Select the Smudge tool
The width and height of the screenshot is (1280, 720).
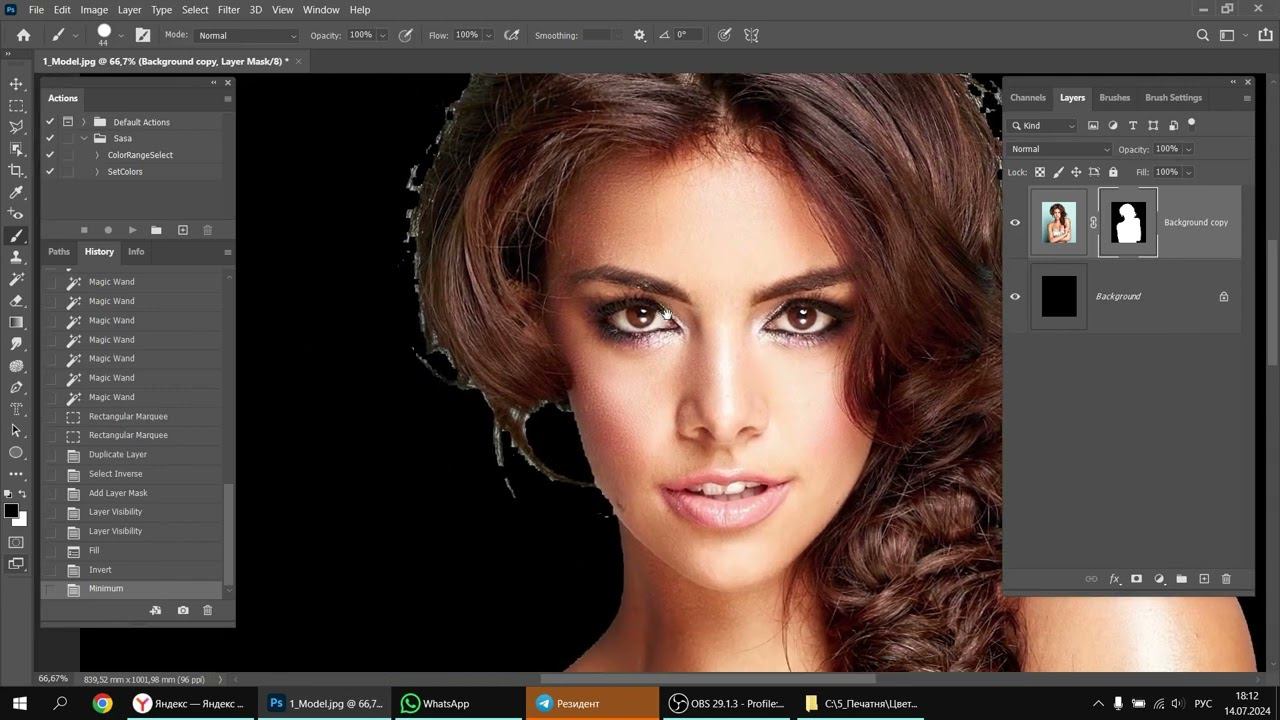point(16,344)
